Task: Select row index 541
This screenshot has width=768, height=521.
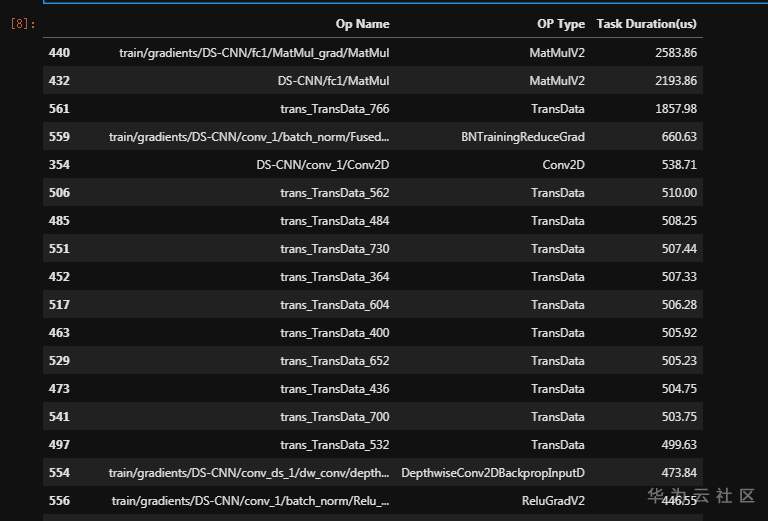Action: click(59, 417)
